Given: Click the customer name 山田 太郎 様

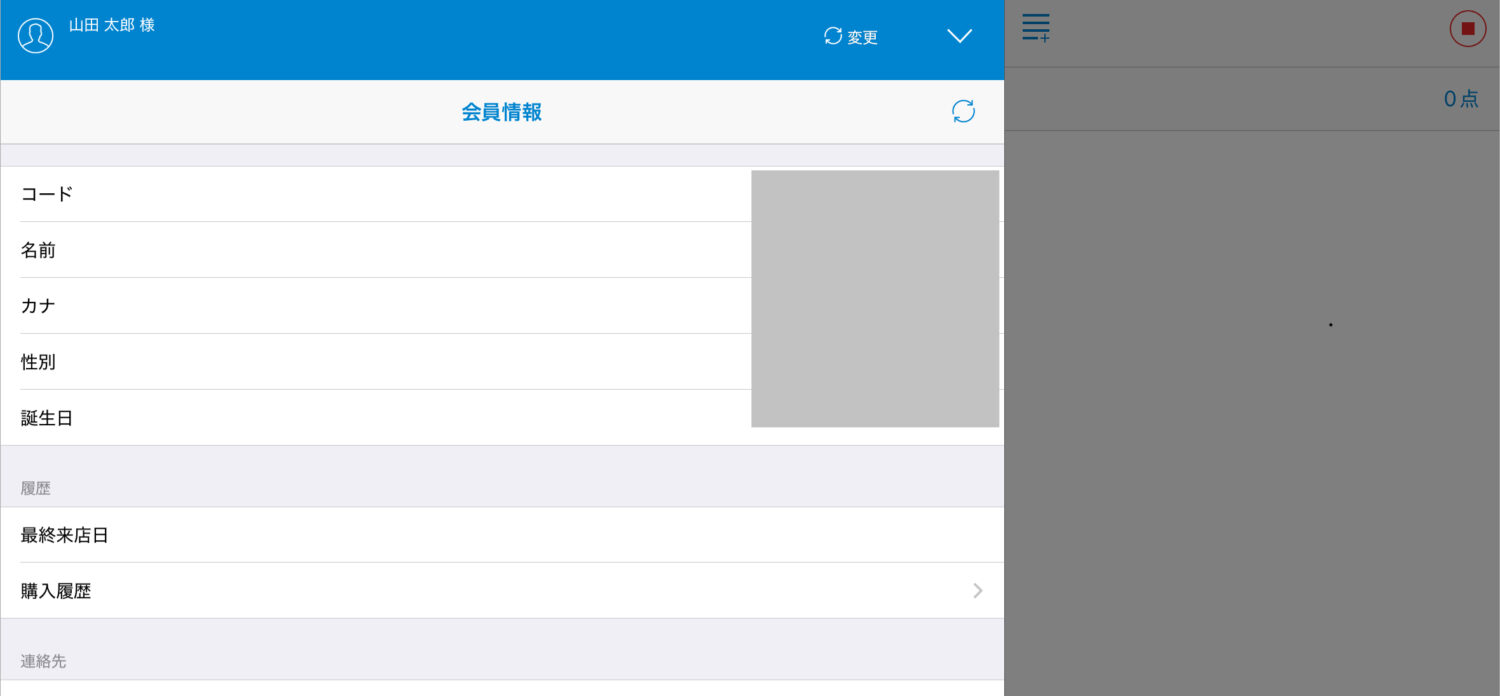Looking at the screenshot, I should [x=111, y=28].
